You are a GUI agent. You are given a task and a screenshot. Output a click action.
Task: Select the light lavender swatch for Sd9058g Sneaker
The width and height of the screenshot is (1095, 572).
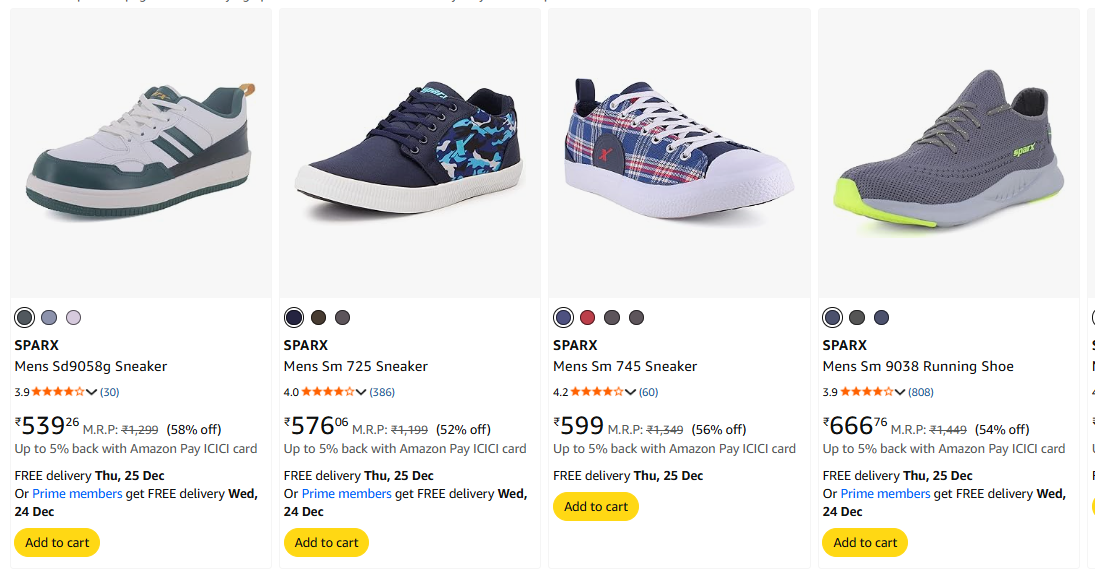tap(73, 318)
